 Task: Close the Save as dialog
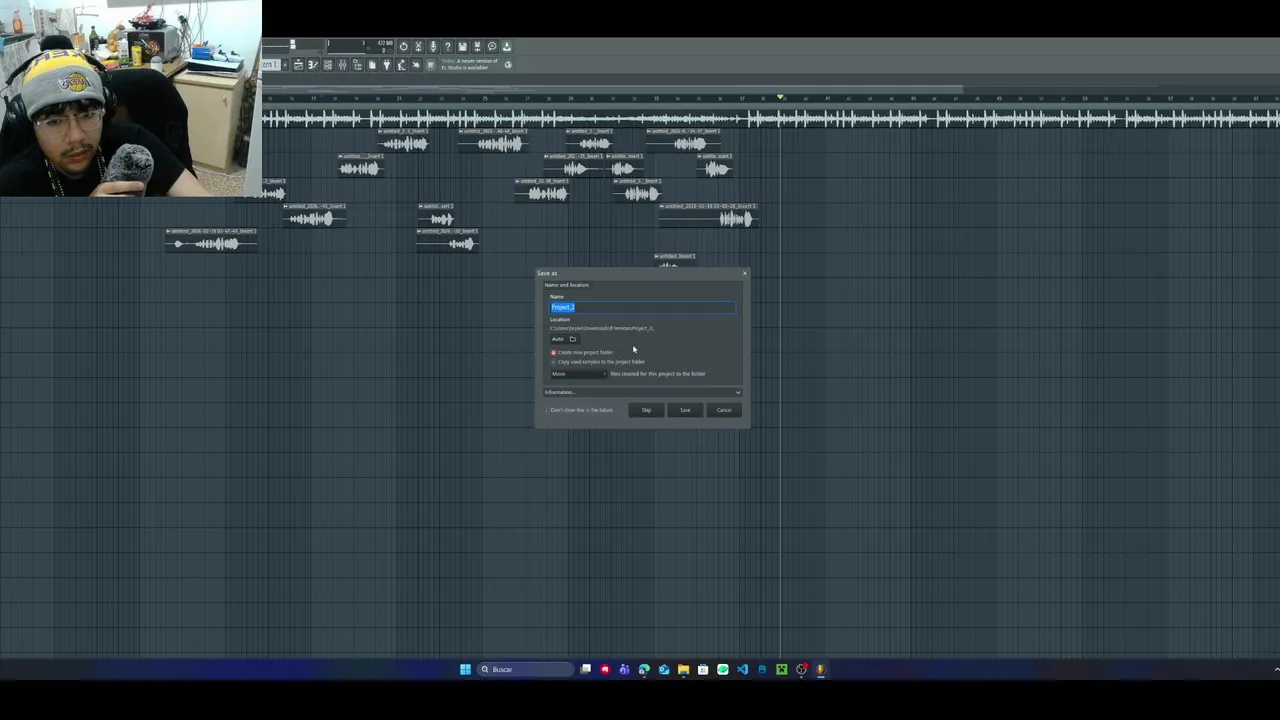click(x=744, y=273)
